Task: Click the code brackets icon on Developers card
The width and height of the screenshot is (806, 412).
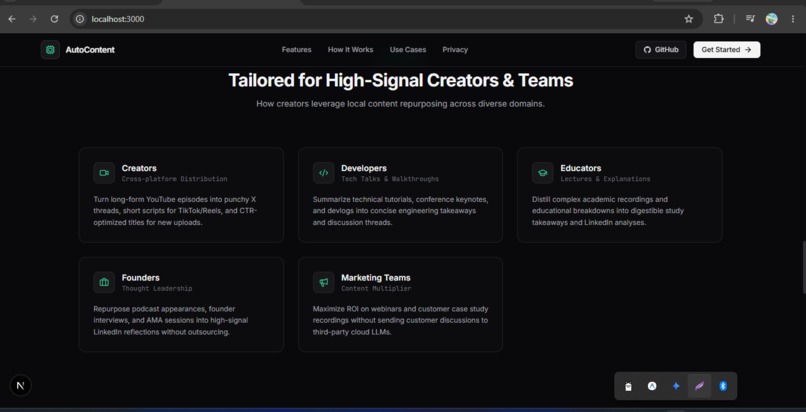Action: 323,173
